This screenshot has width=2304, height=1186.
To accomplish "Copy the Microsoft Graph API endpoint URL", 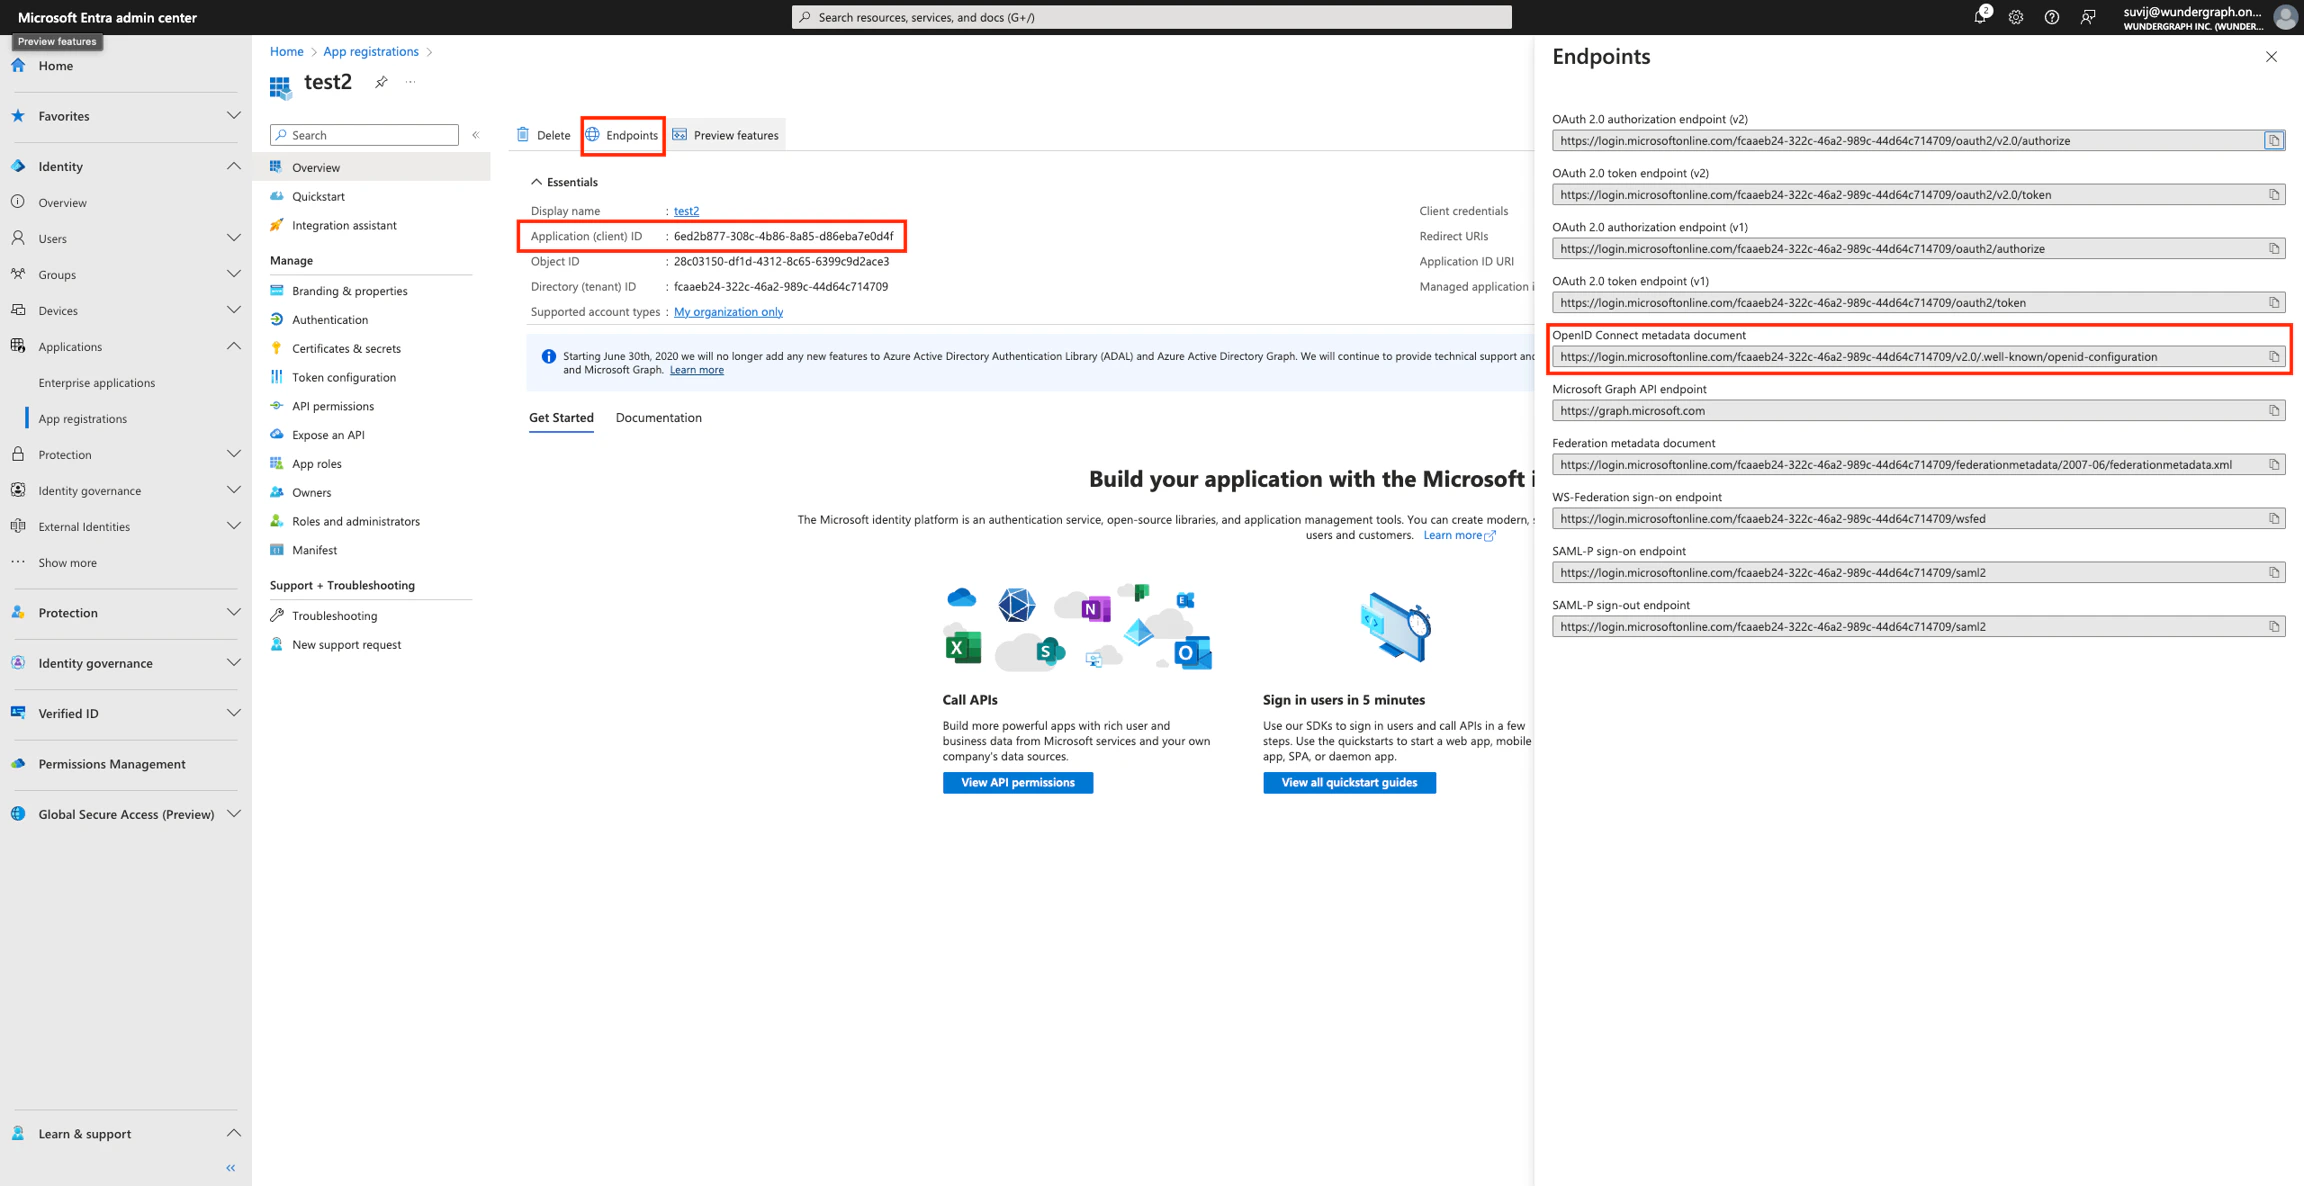I will click(2274, 410).
